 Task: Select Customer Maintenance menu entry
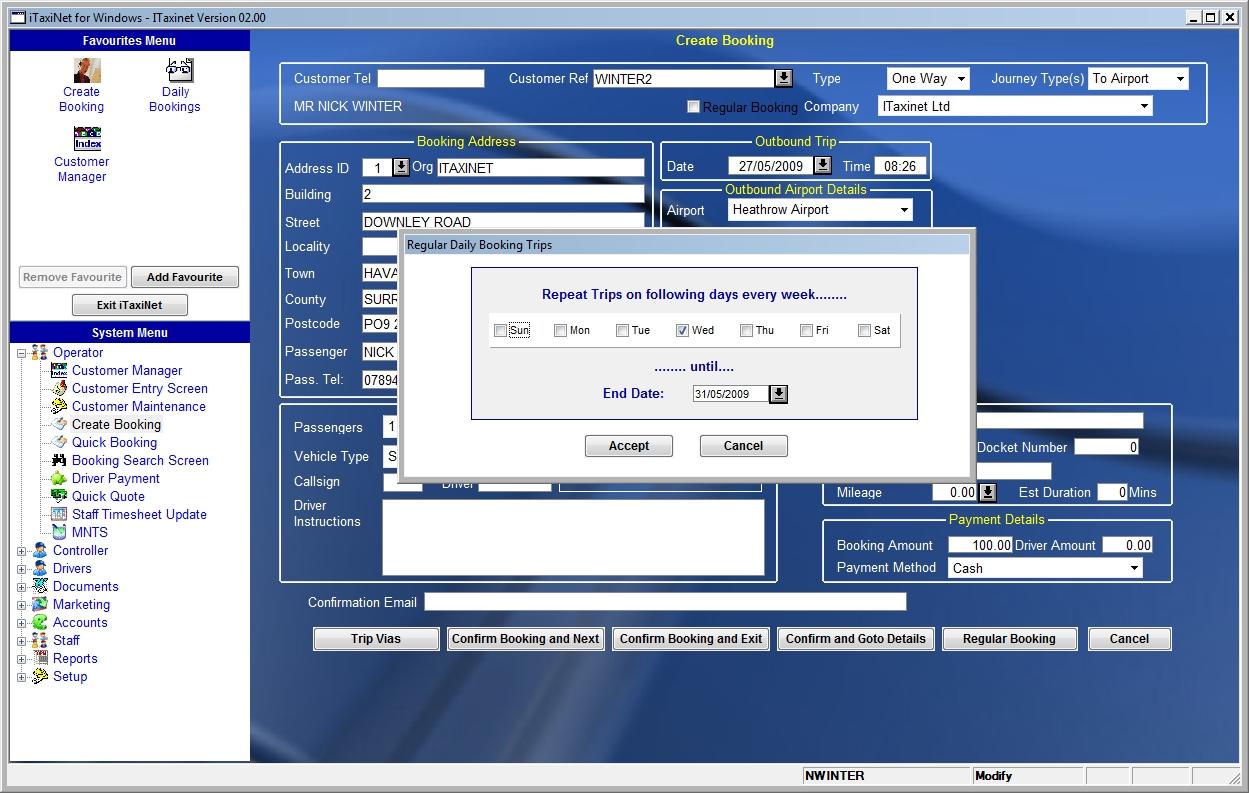click(x=139, y=406)
